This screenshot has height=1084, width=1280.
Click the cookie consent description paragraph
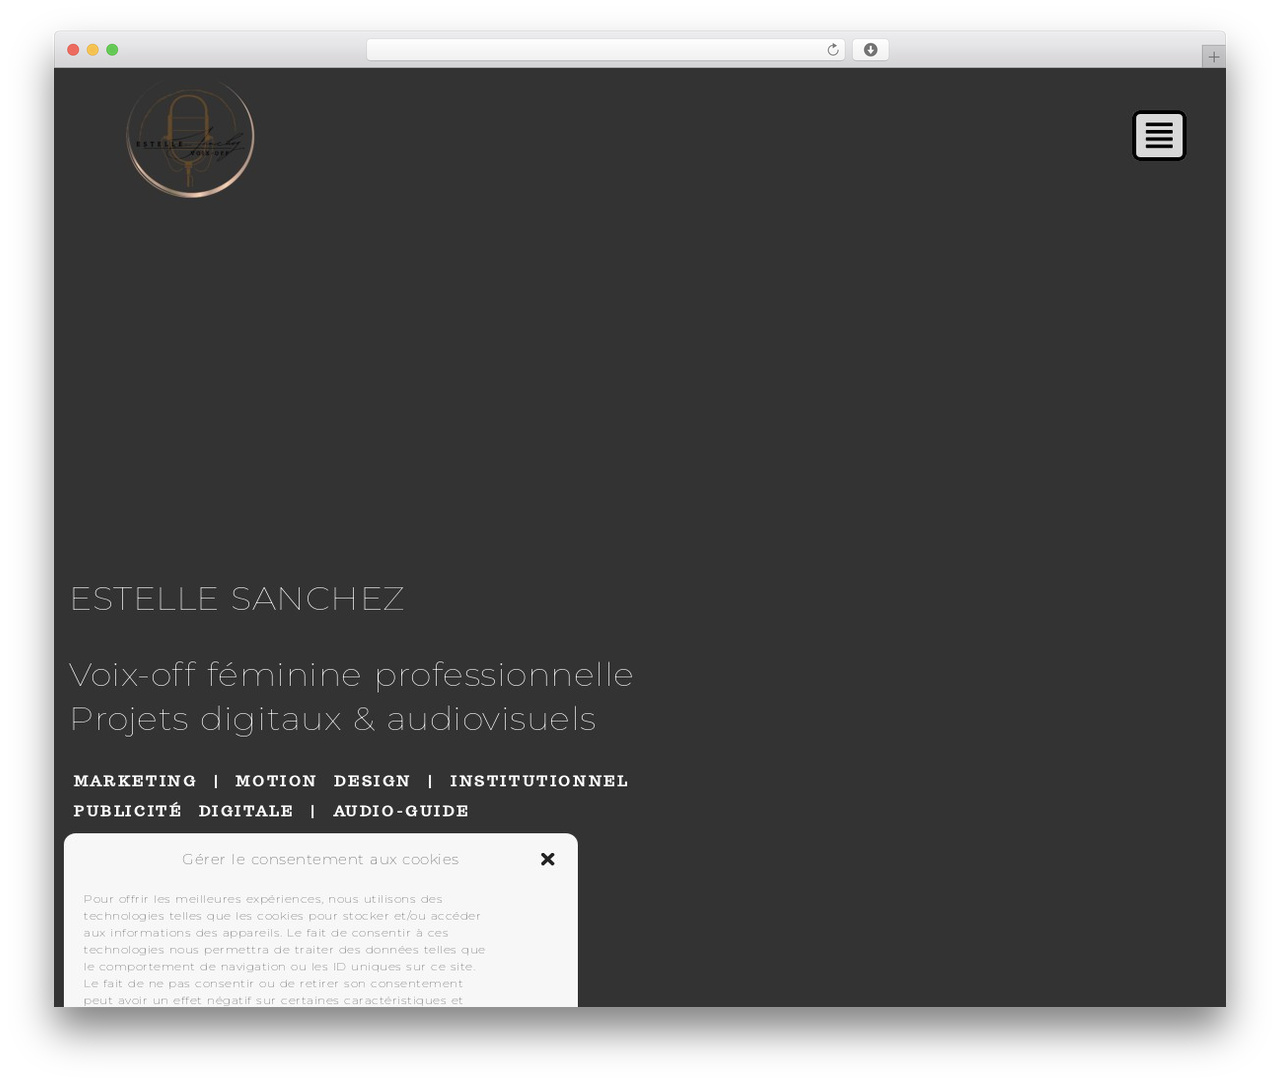pos(284,949)
